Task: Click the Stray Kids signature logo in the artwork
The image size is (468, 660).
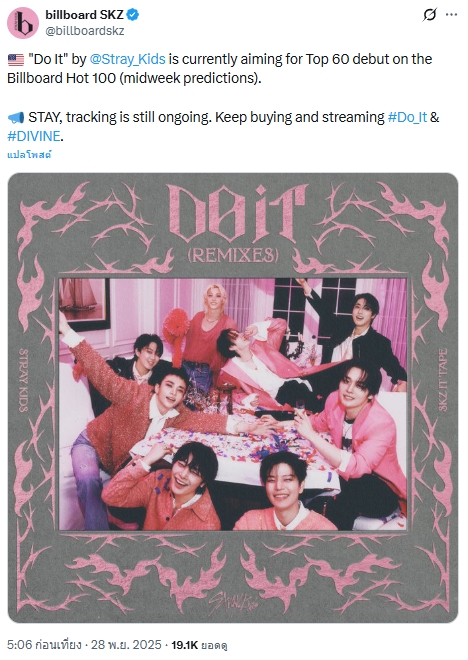Action: pyautogui.click(x=233, y=603)
